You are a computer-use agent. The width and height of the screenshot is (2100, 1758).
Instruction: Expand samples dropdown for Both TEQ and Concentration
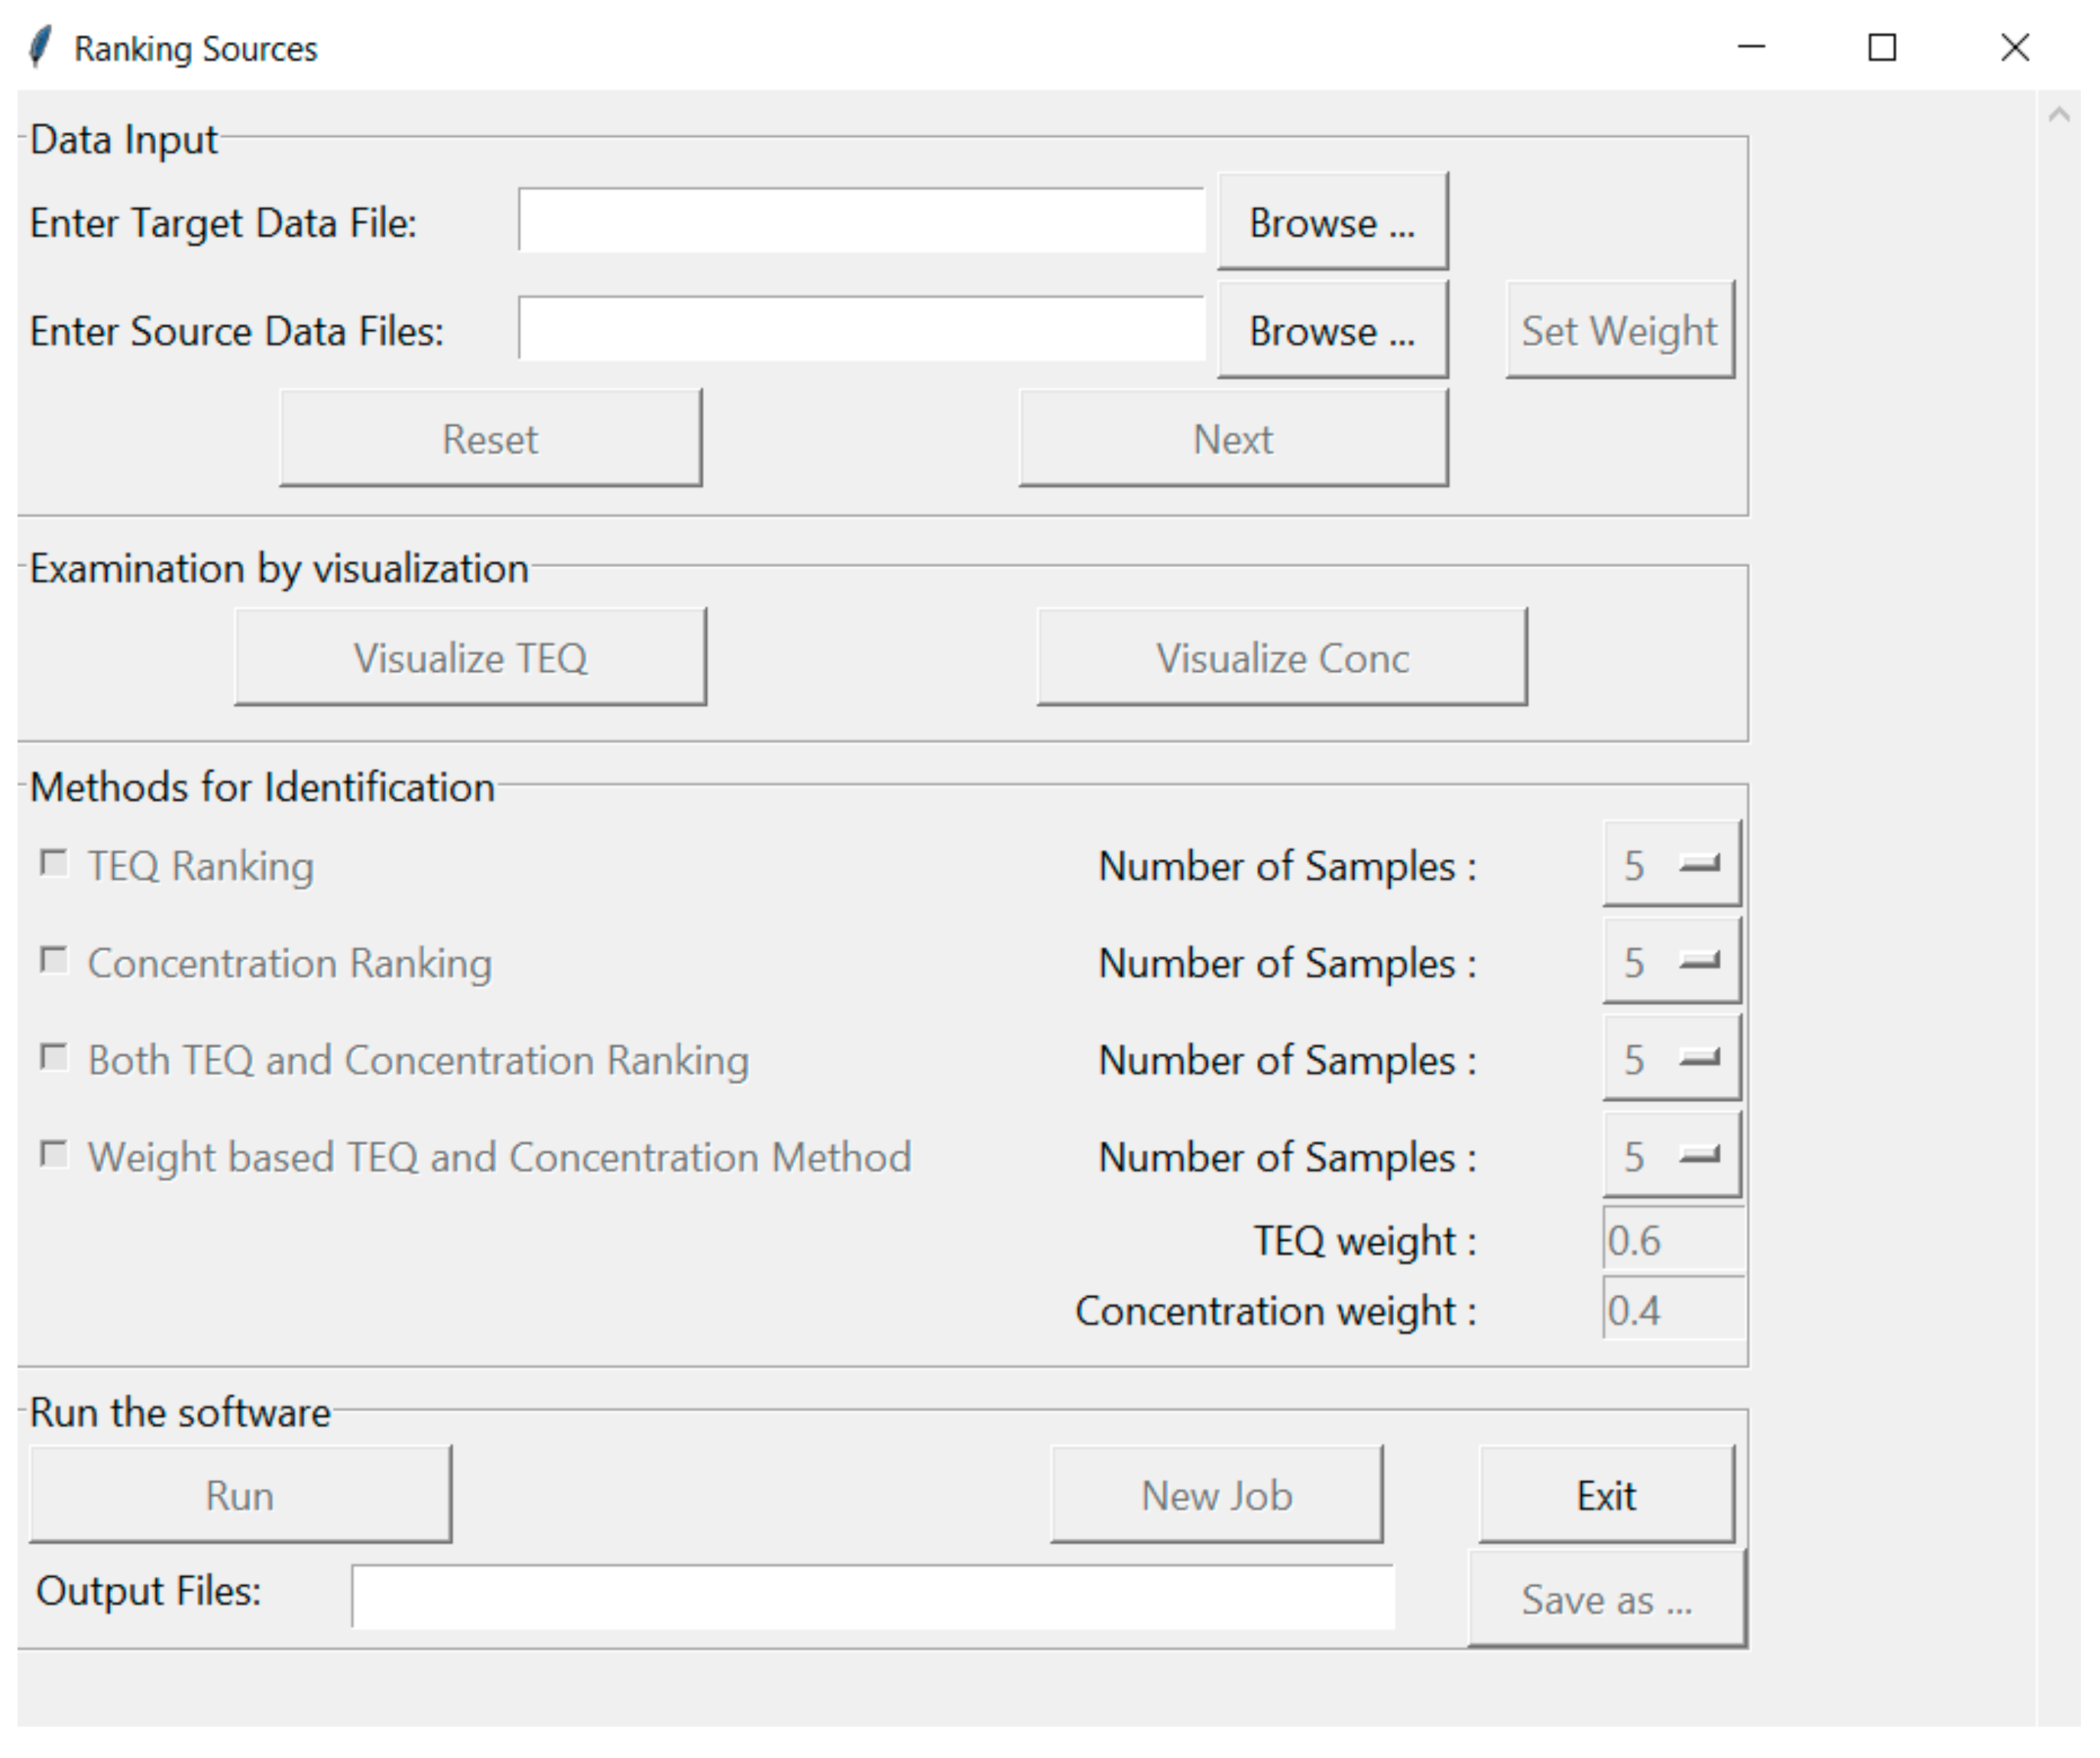point(1671,1058)
